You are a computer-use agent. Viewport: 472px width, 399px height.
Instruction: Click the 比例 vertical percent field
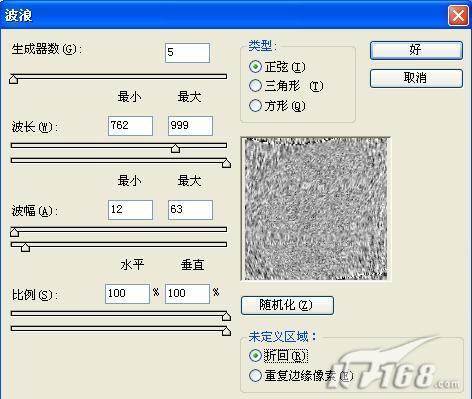[x=187, y=294]
